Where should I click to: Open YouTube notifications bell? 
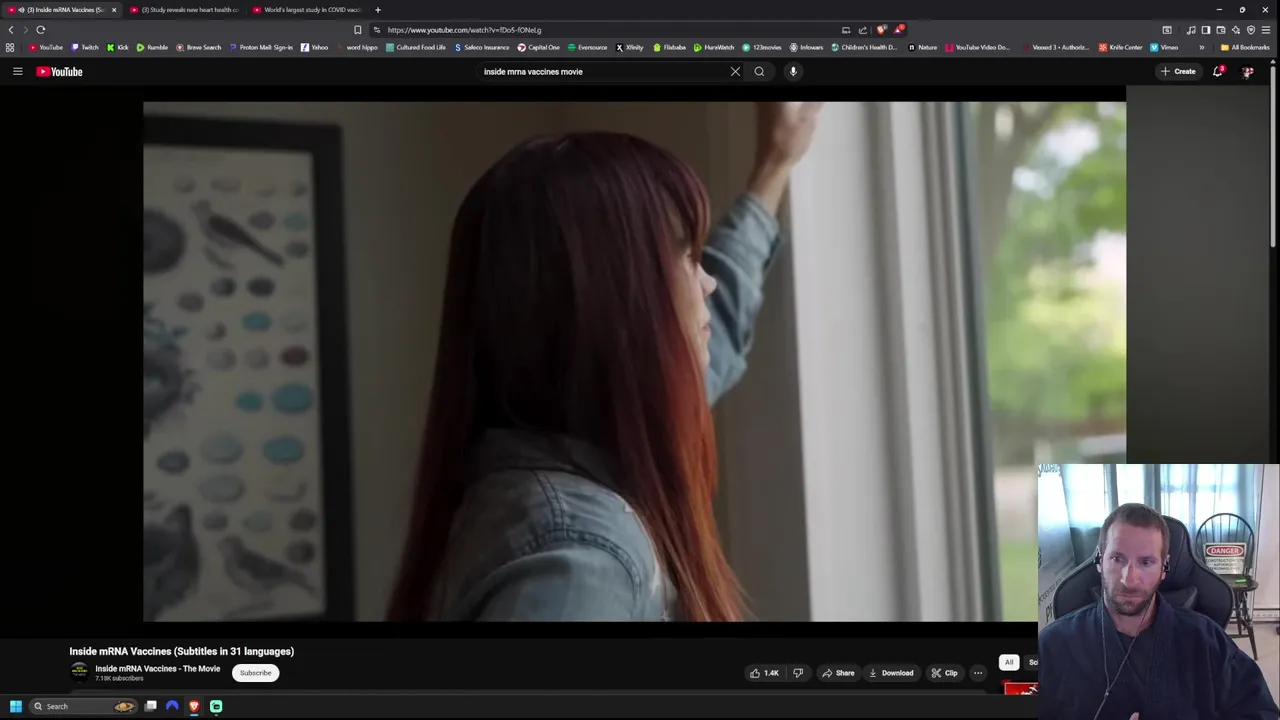pyautogui.click(x=1218, y=71)
